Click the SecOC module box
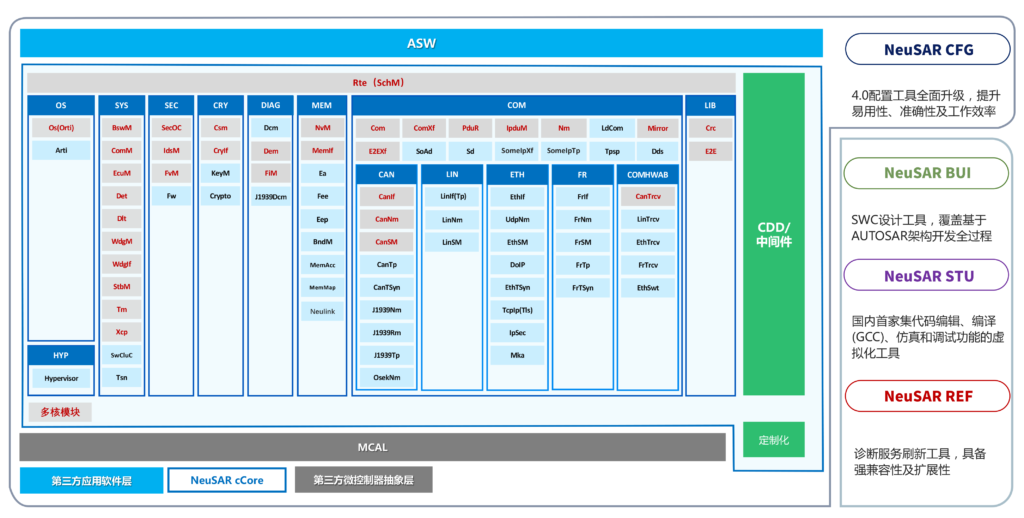1024x518 pixels. click(171, 128)
